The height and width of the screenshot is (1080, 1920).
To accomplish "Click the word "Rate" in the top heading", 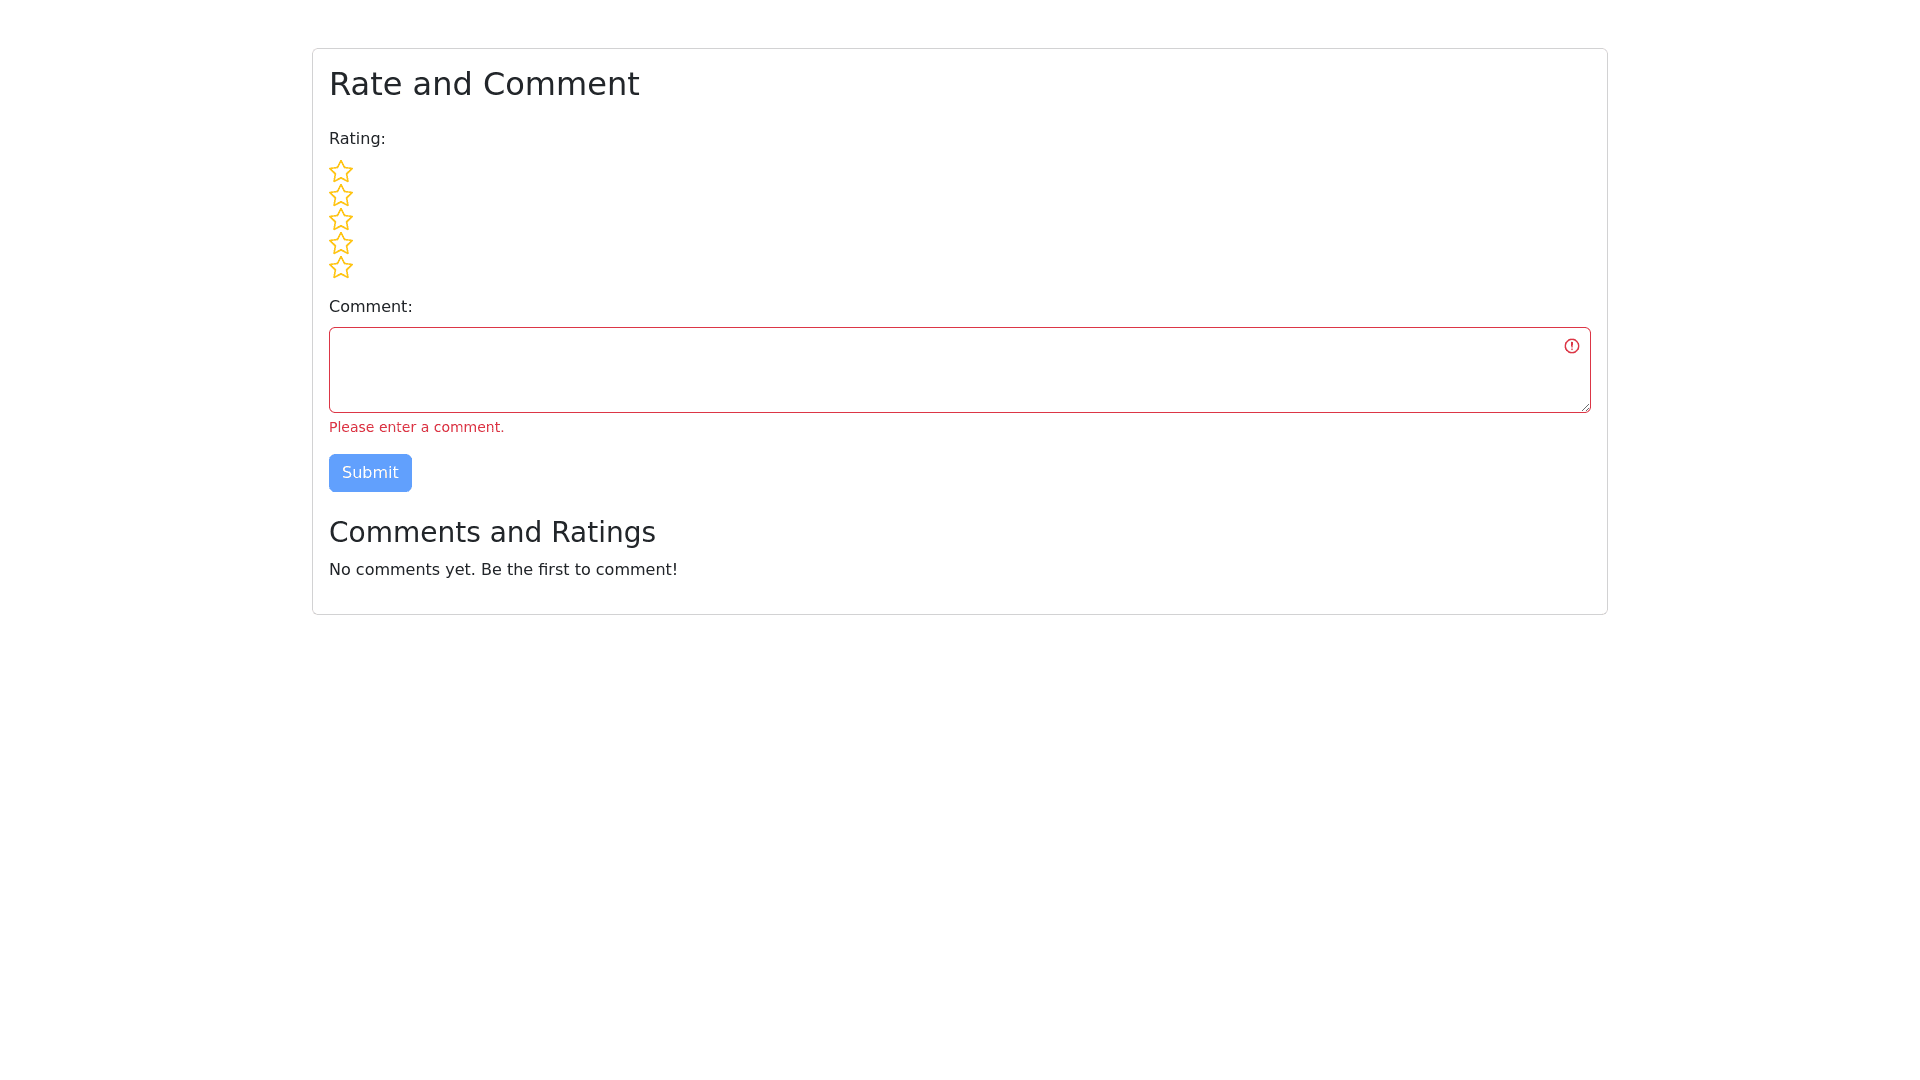I will [x=365, y=84].
